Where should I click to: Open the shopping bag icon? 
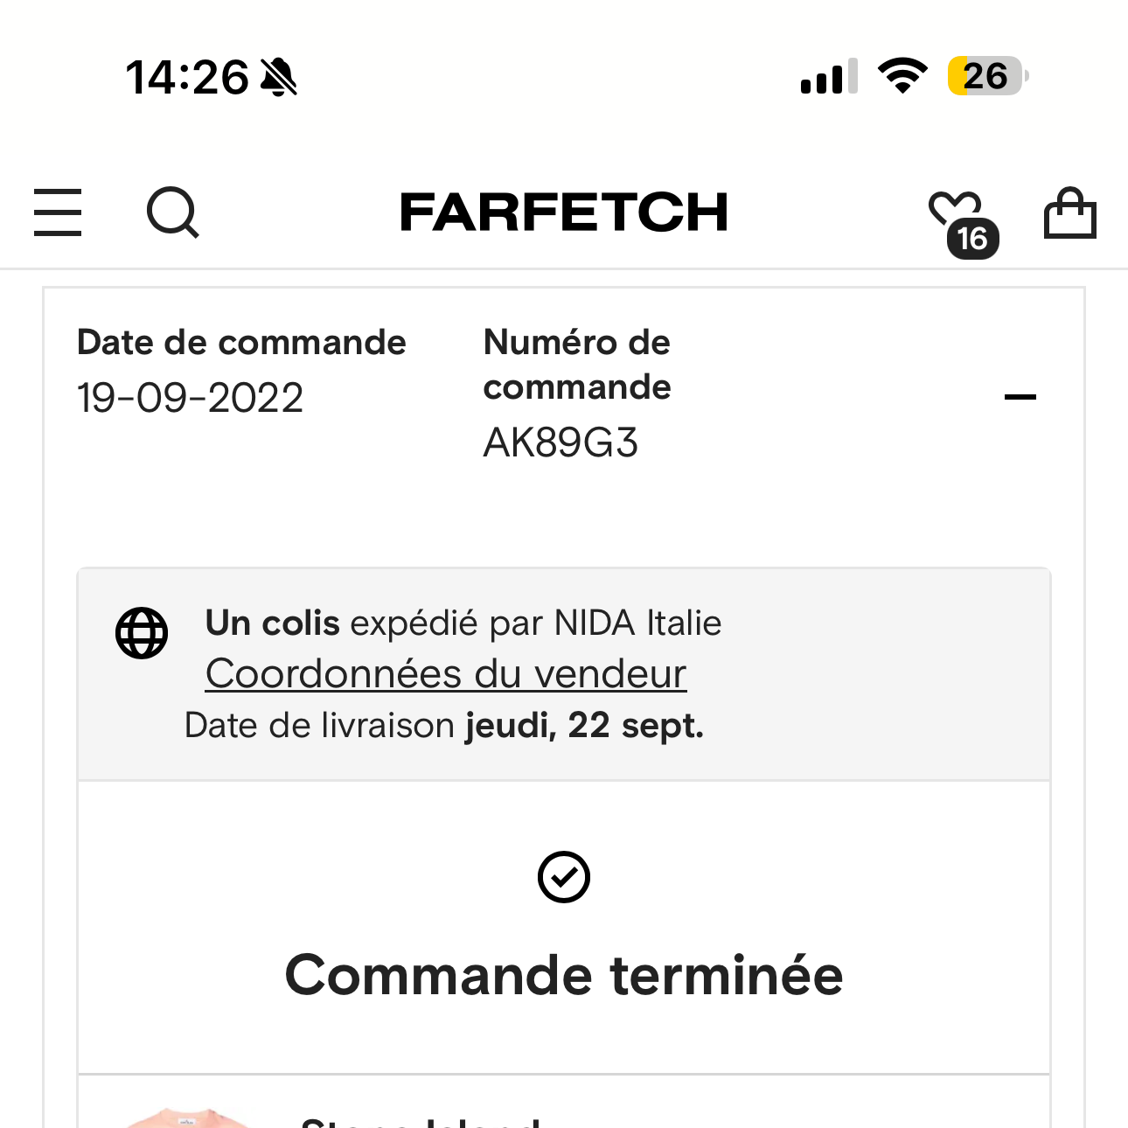click(x=1070, y=212)
